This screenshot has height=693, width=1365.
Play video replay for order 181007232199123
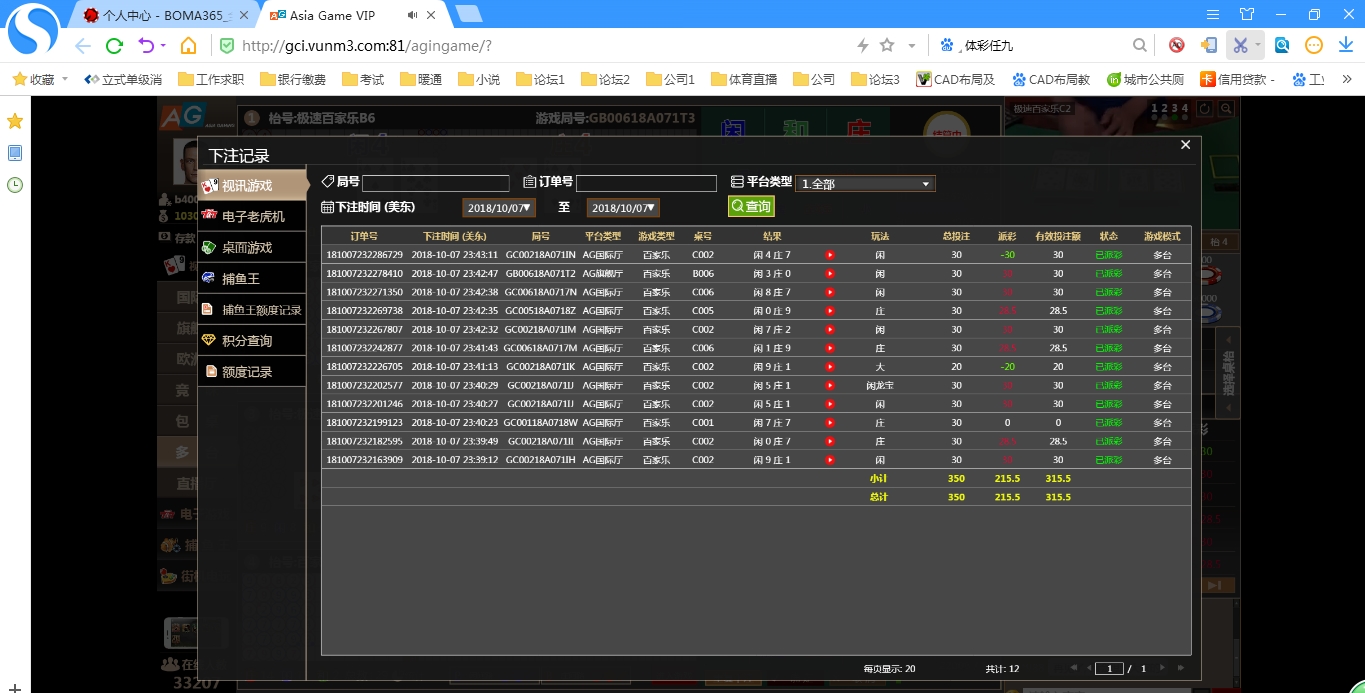[830, 423]
